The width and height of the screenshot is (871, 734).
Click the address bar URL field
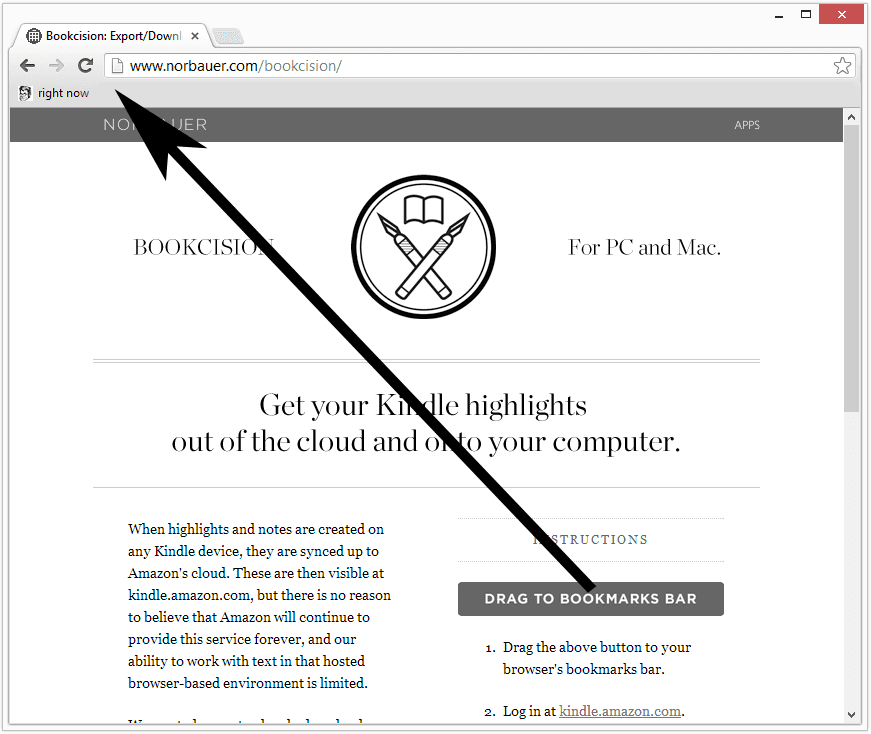pos(480,66)
